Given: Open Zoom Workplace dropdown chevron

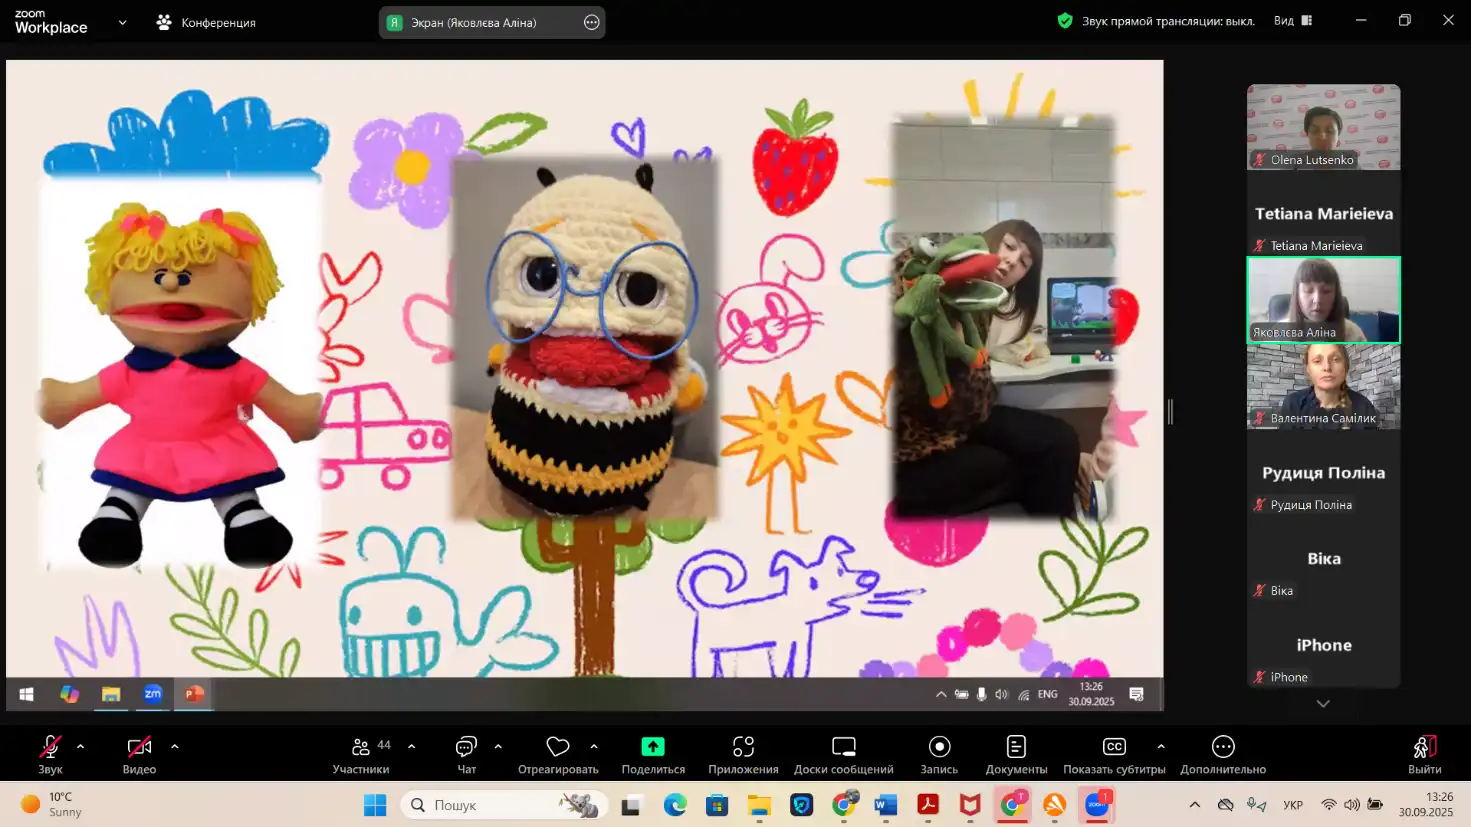Looking at the screenshot, I should coord(122,22).
